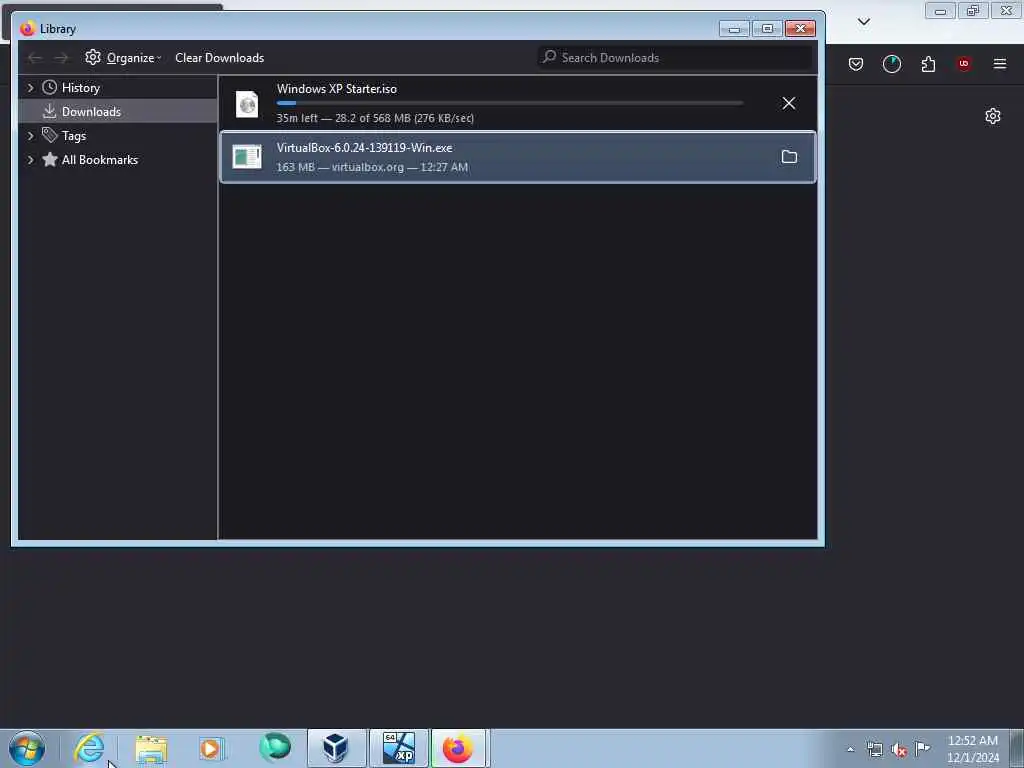Maximize the Library window
Image resolution: width=1024 pixels, height=768 pixels.
pos(767,29)
